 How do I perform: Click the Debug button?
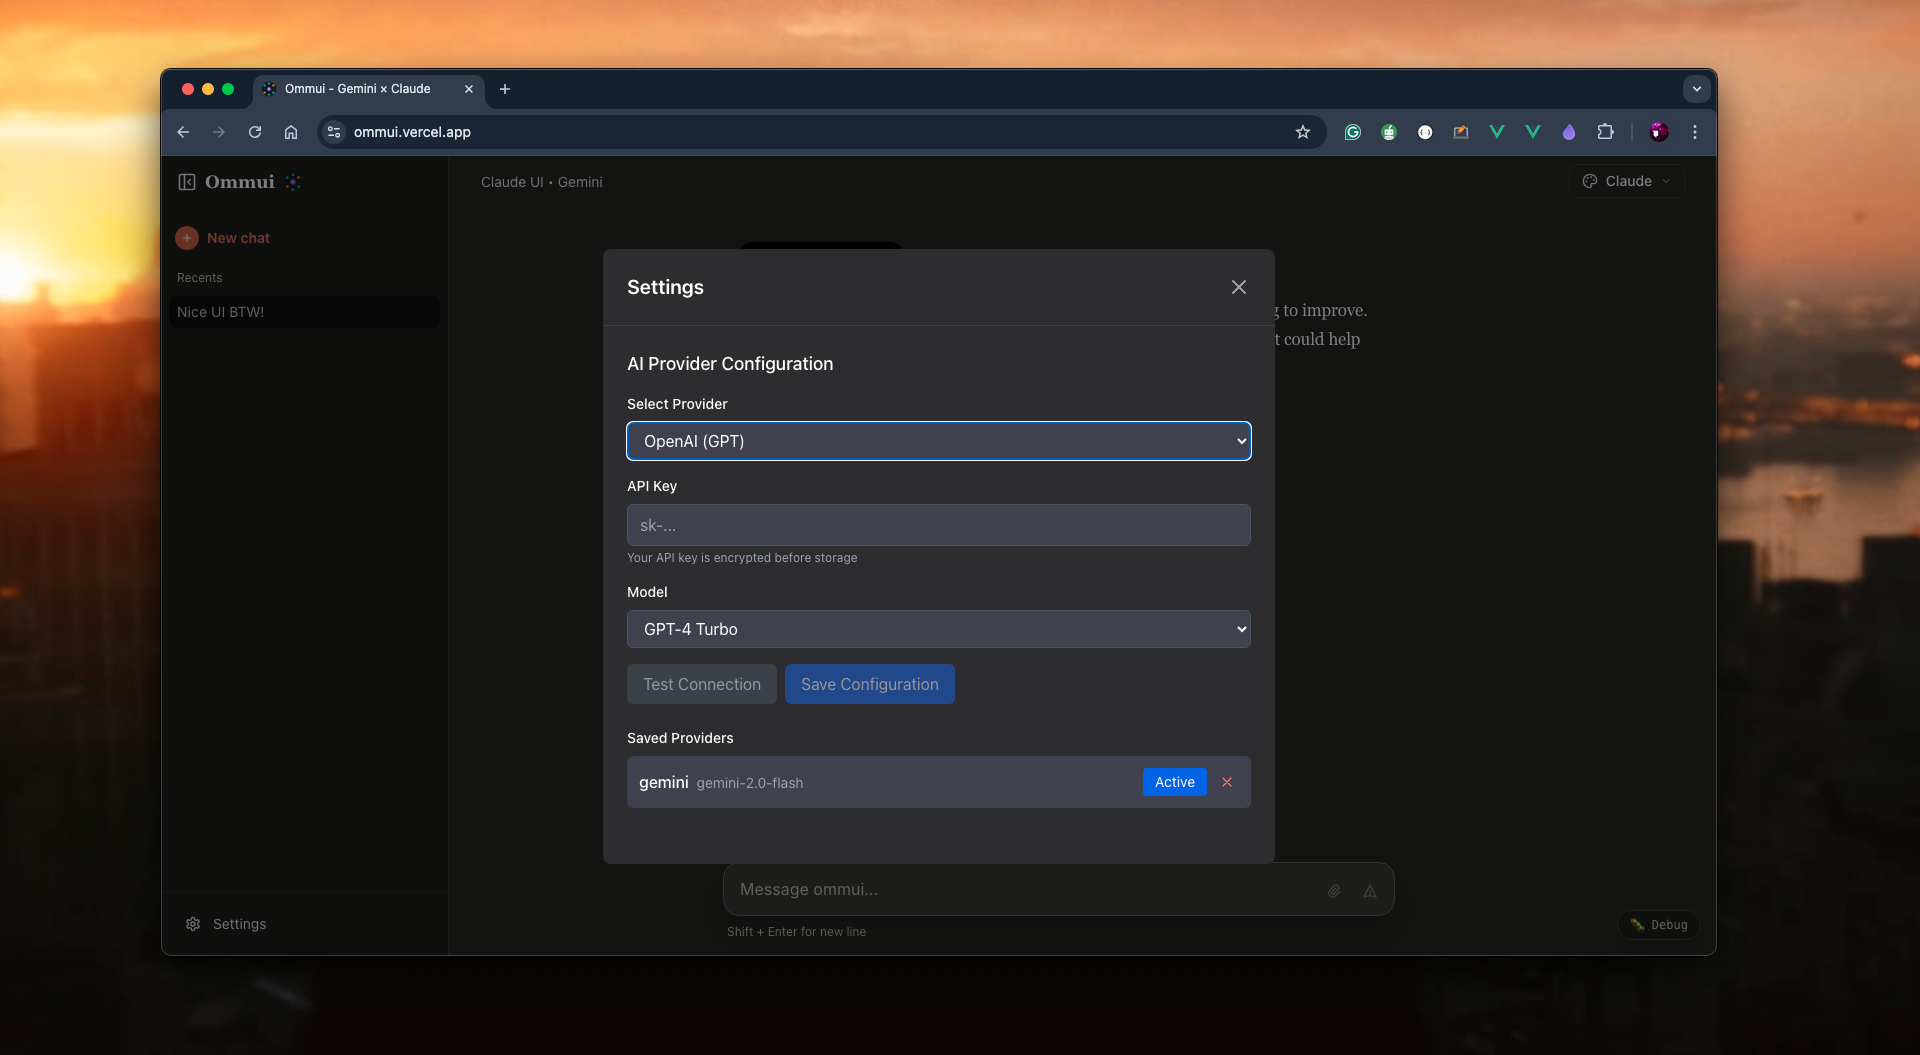pyautogui.click(x=1659, y=925)
